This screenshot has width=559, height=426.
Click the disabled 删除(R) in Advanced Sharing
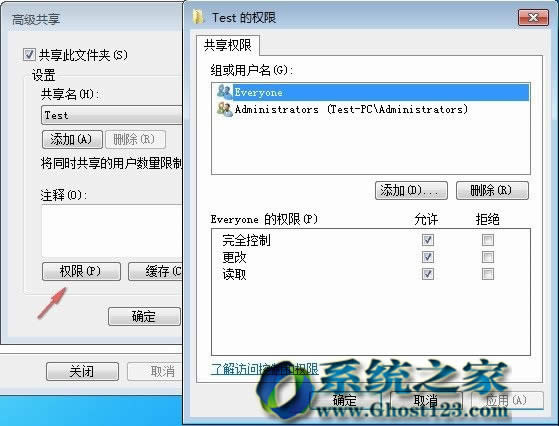coord(135,139)
